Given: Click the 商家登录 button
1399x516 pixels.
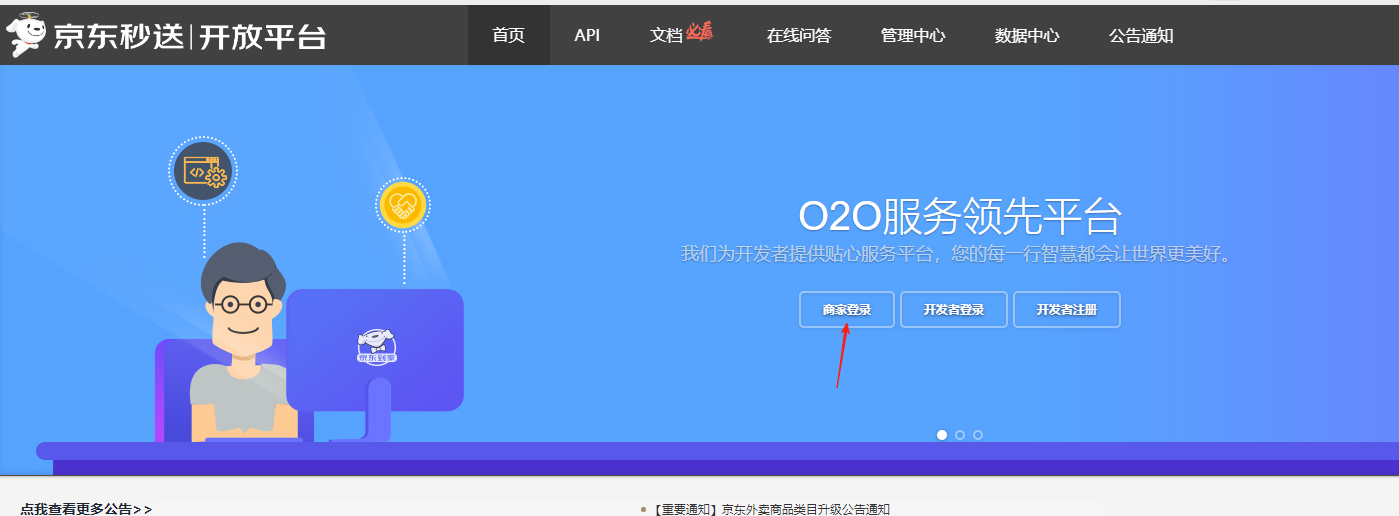Looking at the screenshot, I should pos(847,310).
